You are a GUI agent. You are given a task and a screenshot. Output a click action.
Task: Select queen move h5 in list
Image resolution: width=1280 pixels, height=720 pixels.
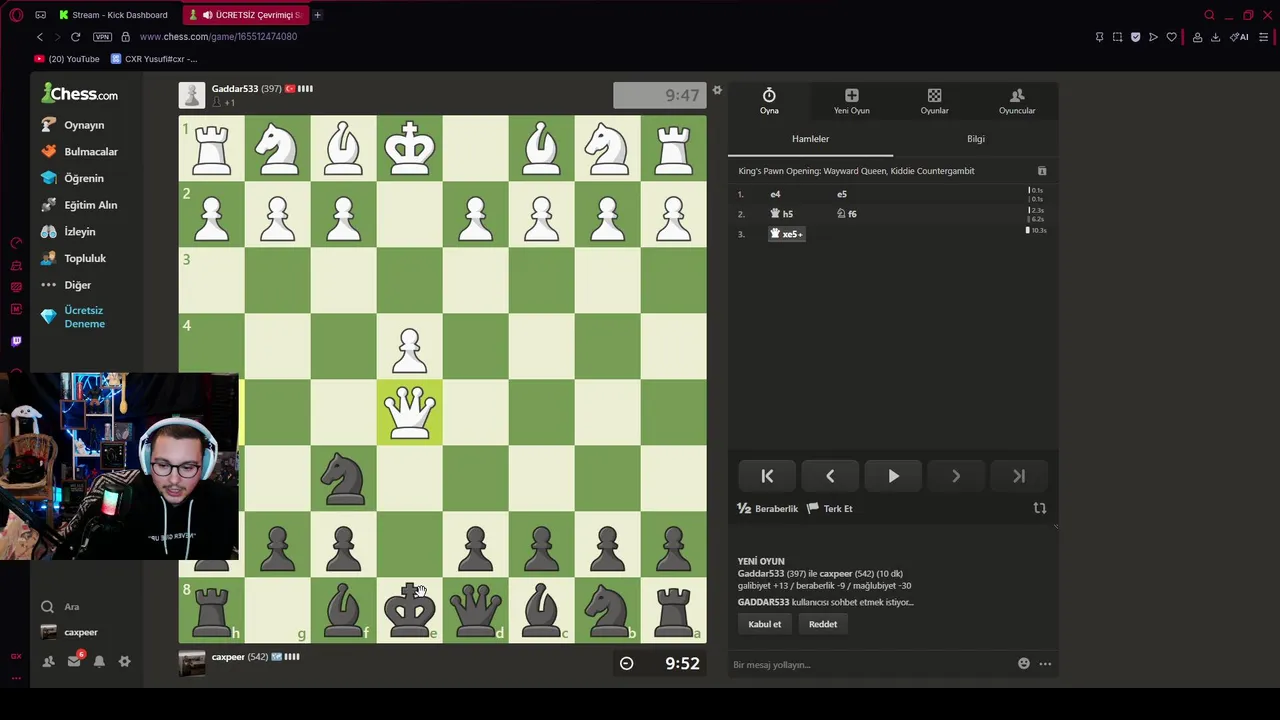pos(782,214)
